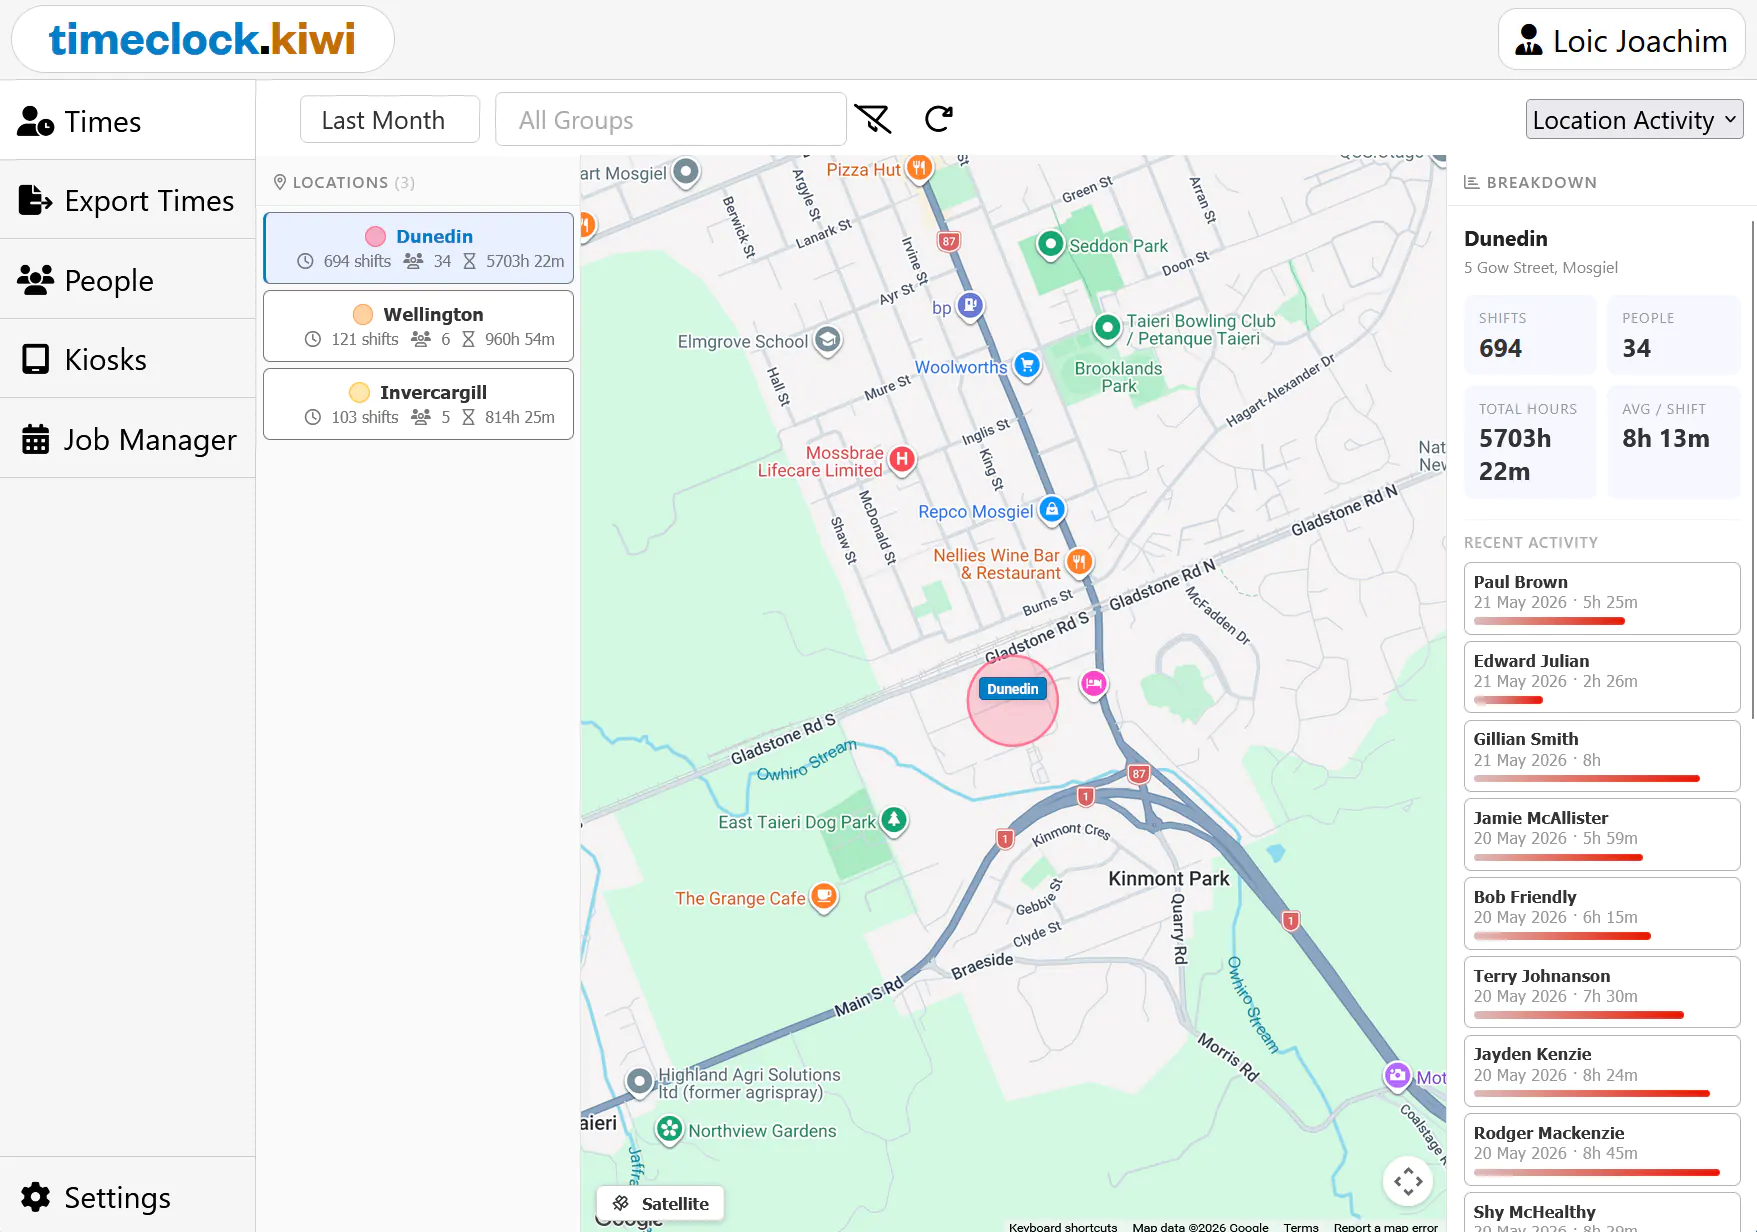
Task: Open Job Manager page
Action: [x=127, y=439]
